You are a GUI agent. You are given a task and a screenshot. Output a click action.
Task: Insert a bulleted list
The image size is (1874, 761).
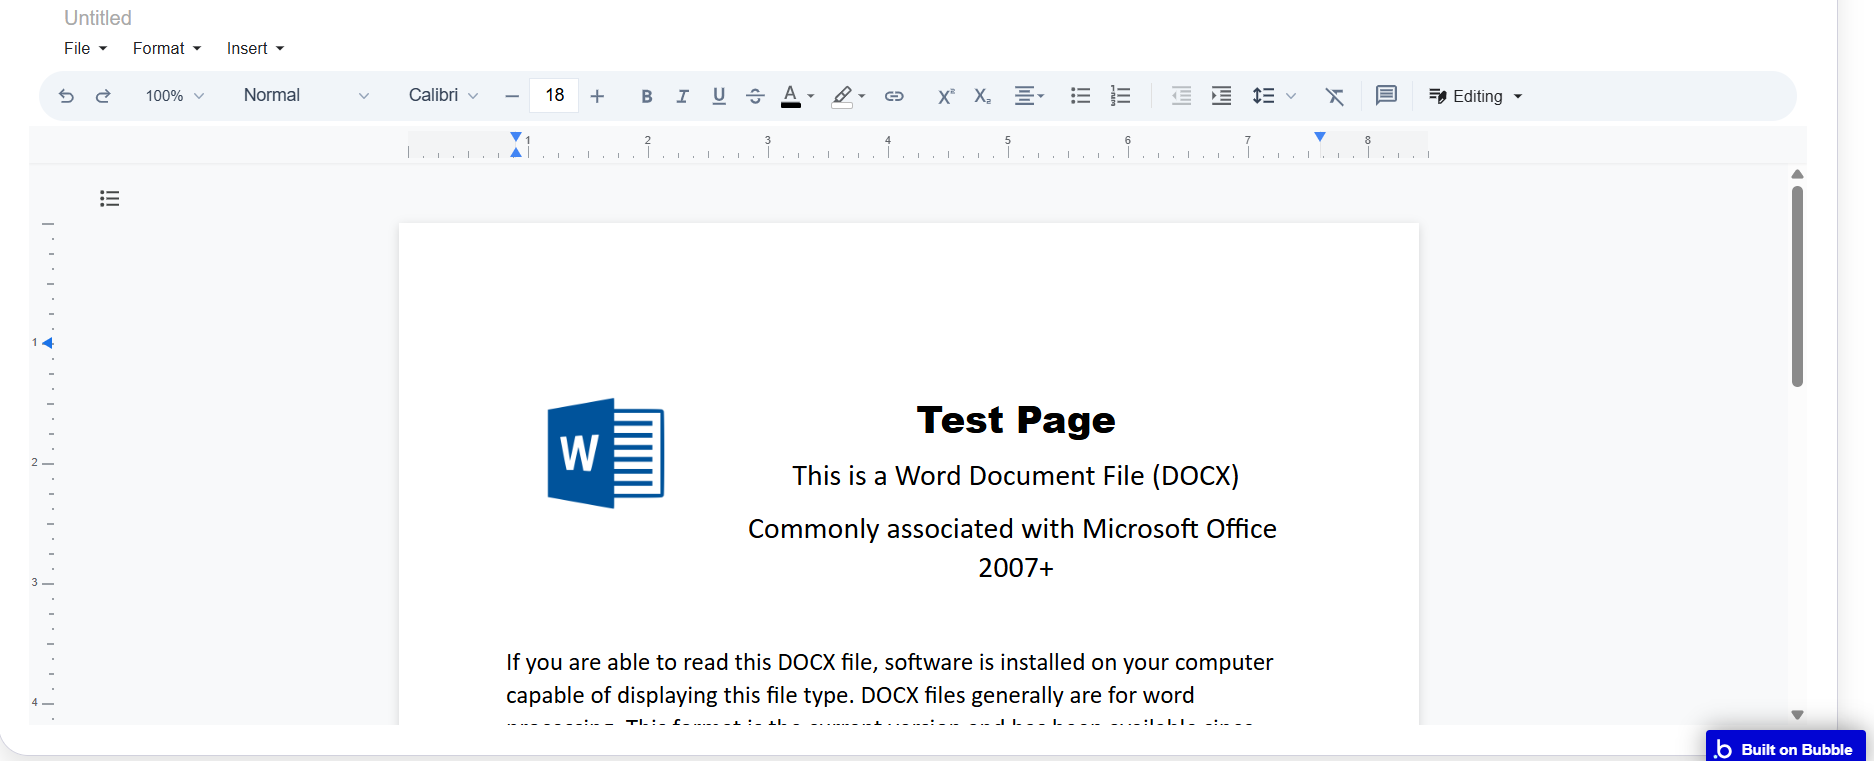tap(1080, 96)
